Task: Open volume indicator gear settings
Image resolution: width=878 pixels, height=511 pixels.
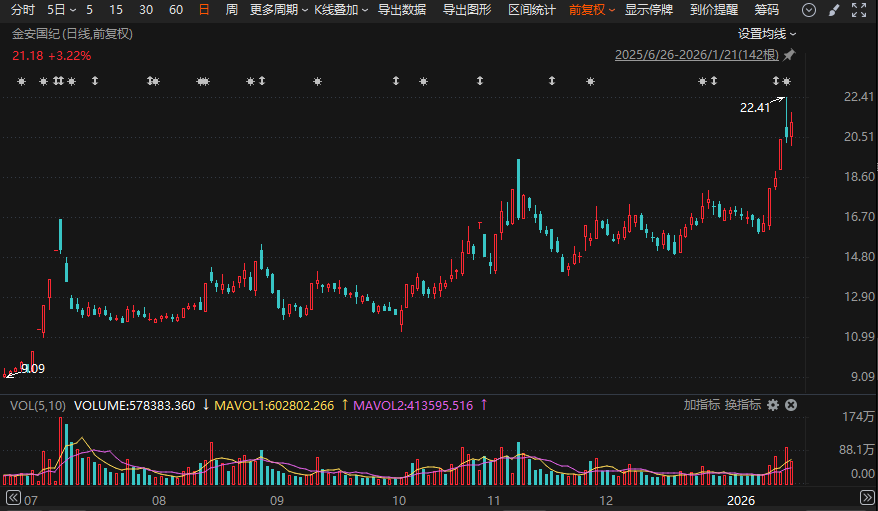Action: (771, 405)
